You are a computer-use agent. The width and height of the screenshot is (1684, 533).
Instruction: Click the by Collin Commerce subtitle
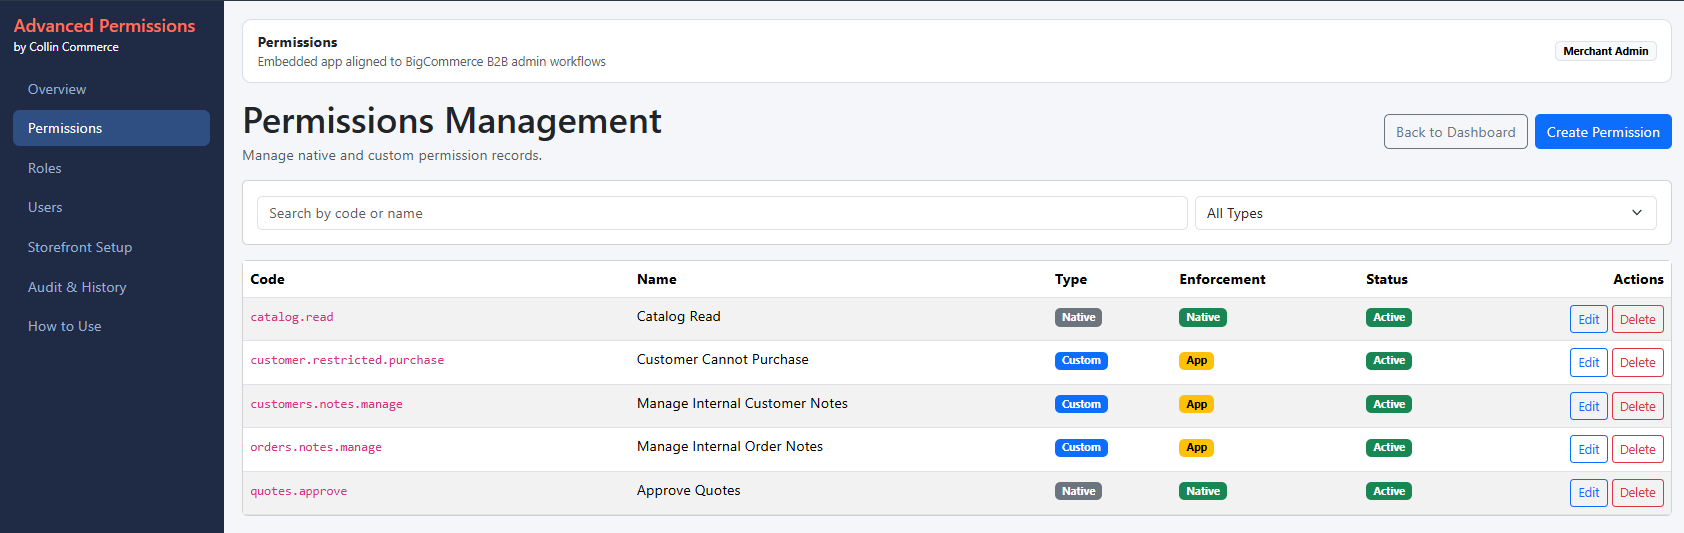tap(66, 47)
